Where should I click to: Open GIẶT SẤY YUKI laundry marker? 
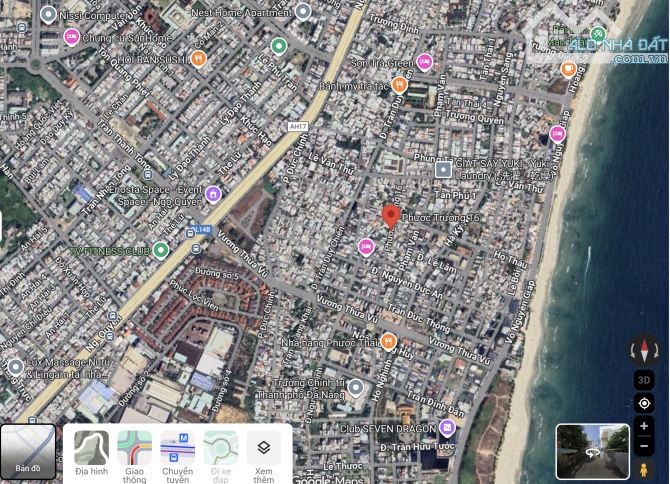coord(443,170)
